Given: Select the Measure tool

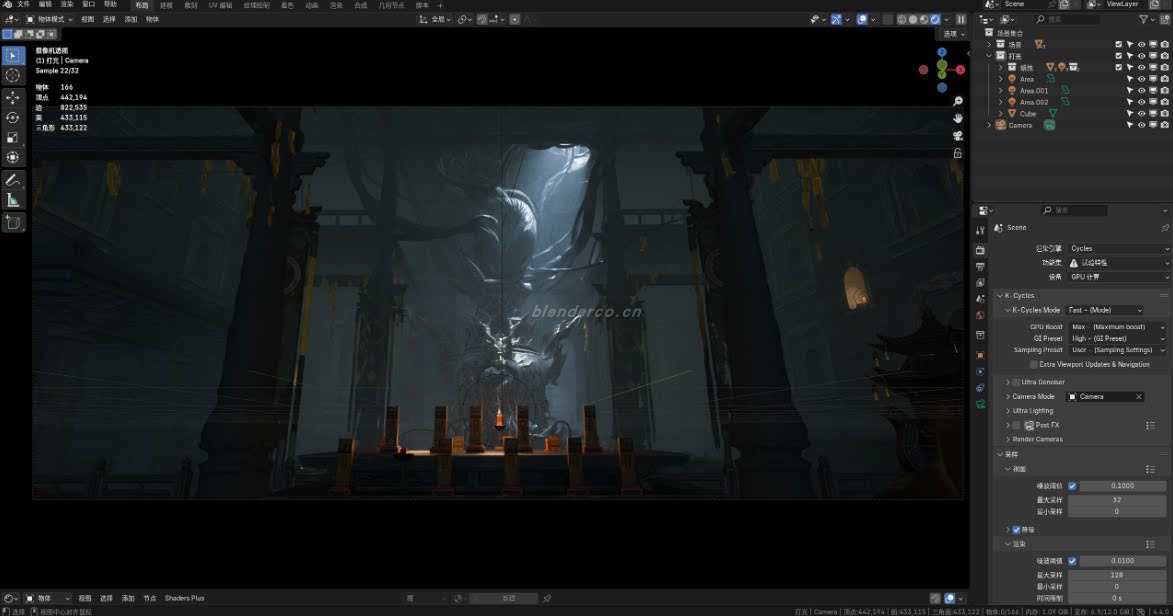Looking at the screenshot, I should [13, 201].
